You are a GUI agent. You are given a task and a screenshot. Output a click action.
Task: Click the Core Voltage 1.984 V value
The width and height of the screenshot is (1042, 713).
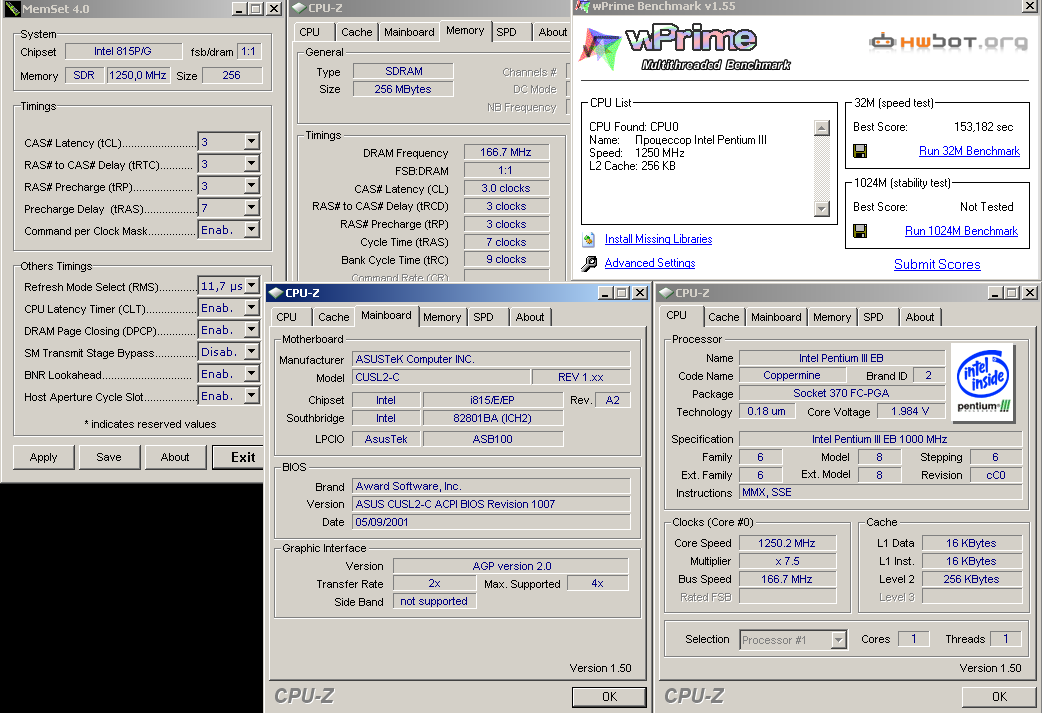pos(910,412)
